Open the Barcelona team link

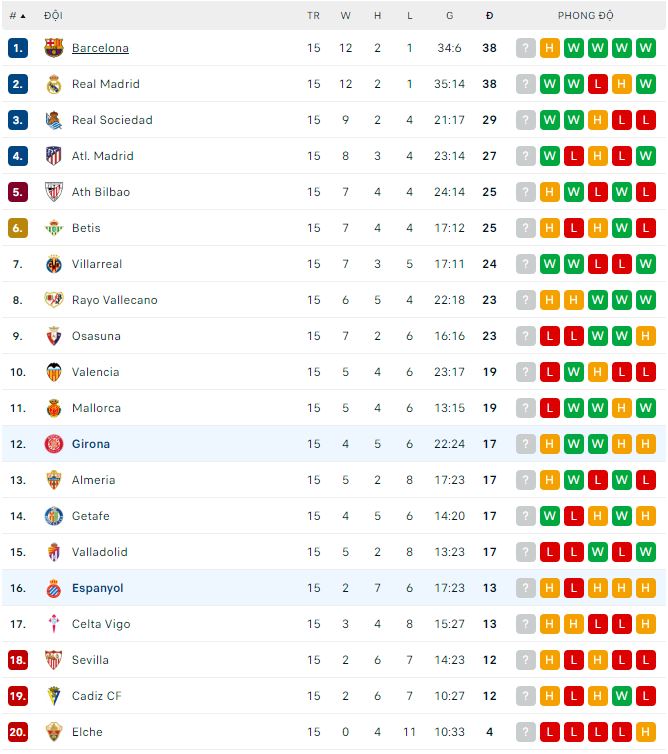coord(100,48)
